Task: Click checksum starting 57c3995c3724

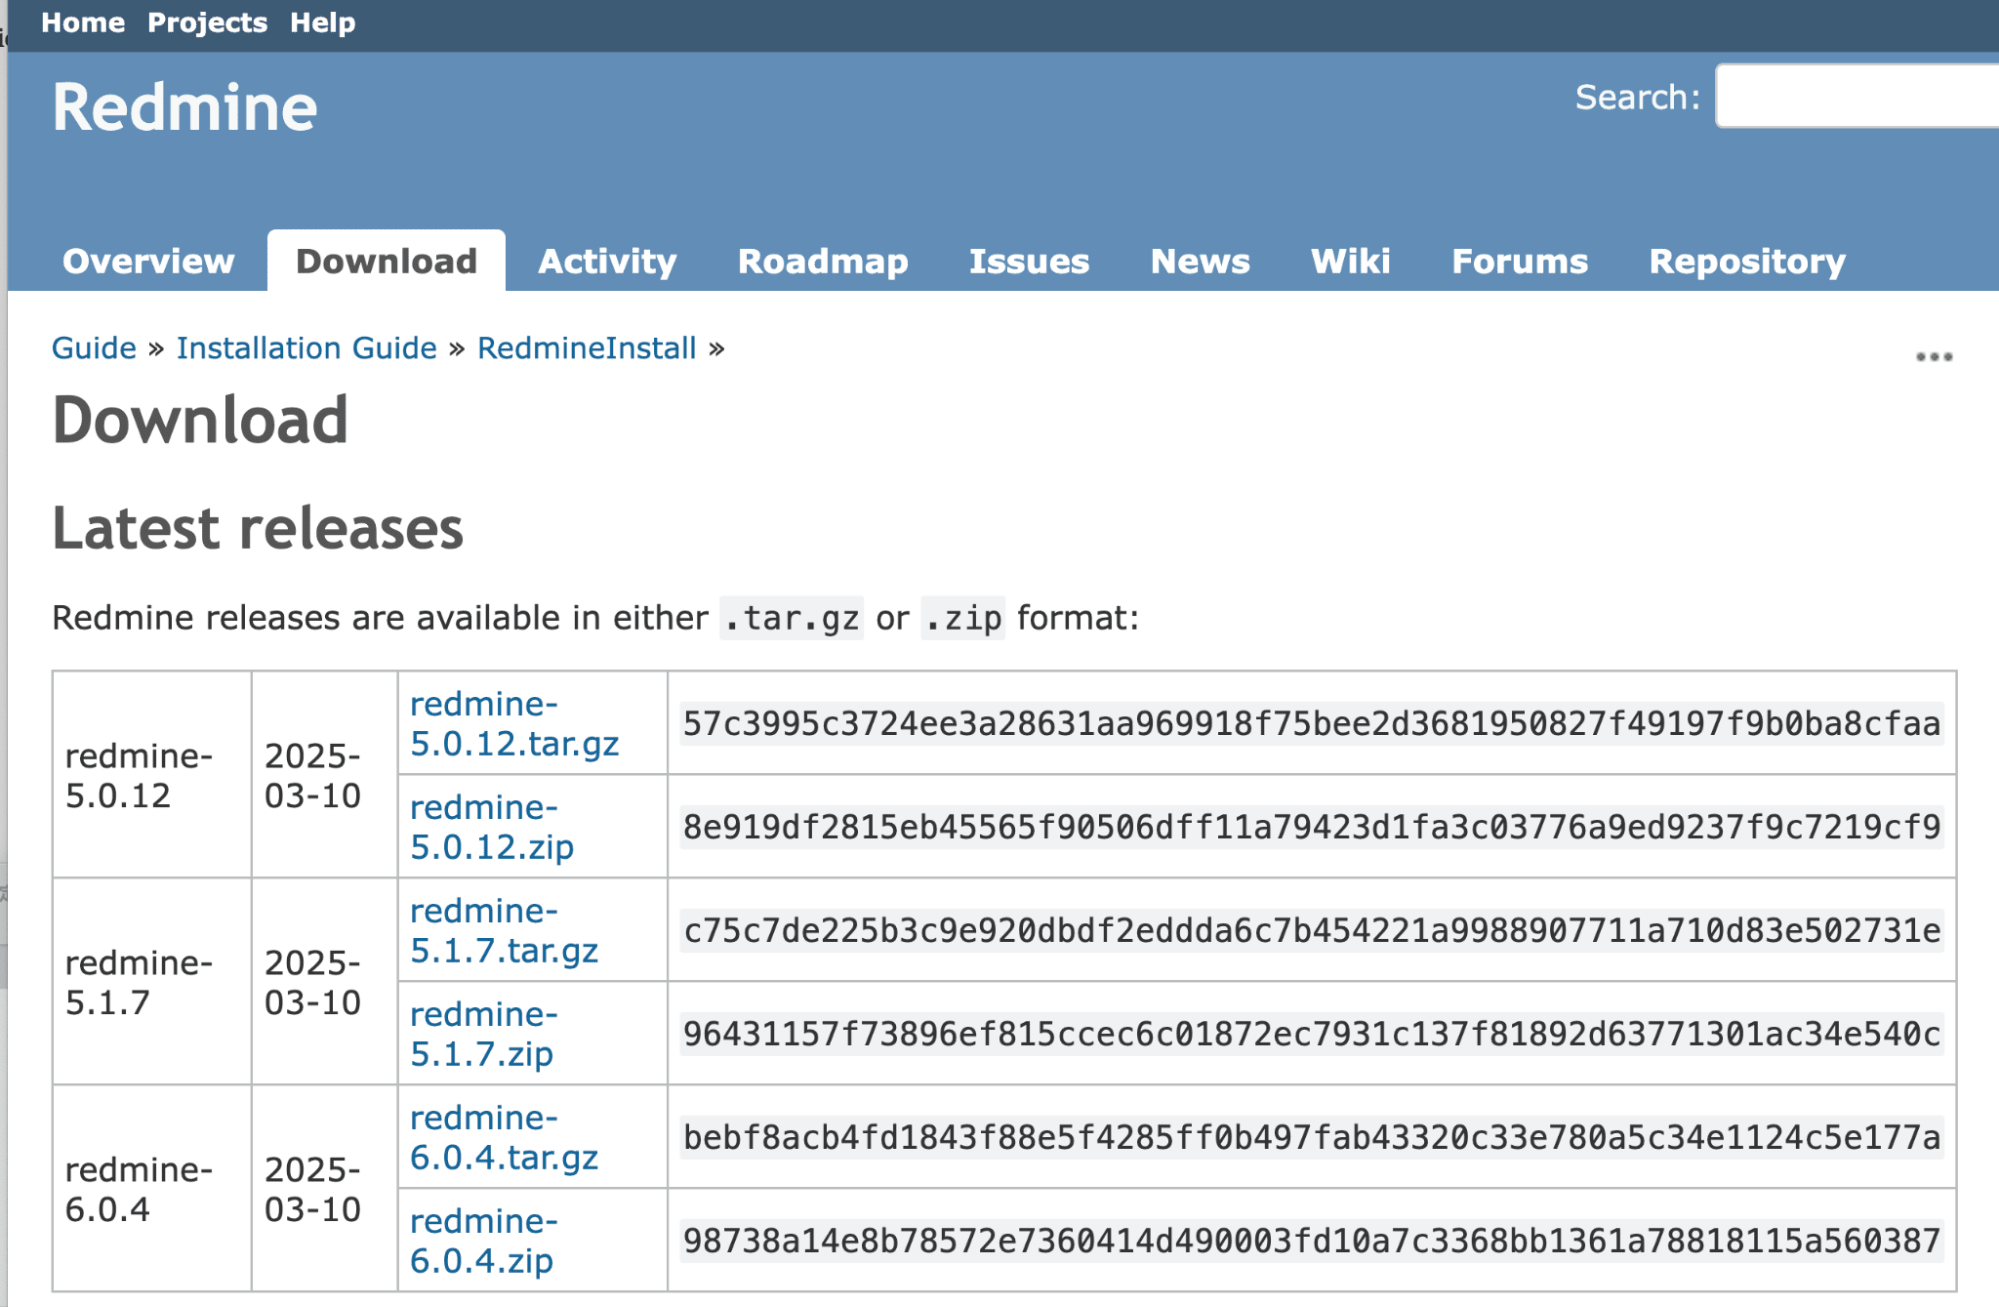Action: point(1311,724)
